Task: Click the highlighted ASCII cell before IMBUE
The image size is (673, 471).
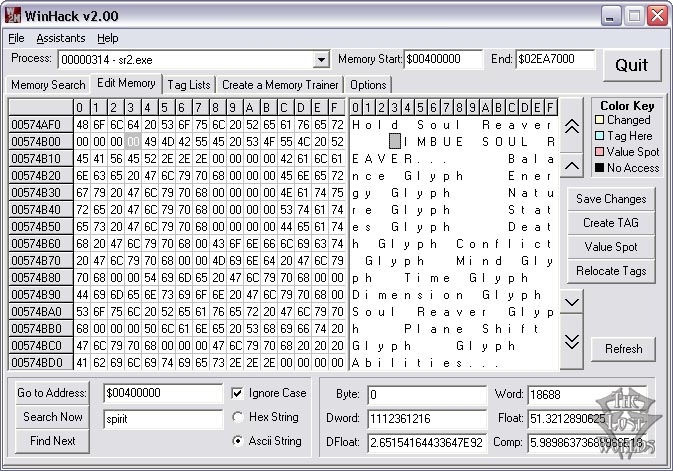Action: click(394, 141)
